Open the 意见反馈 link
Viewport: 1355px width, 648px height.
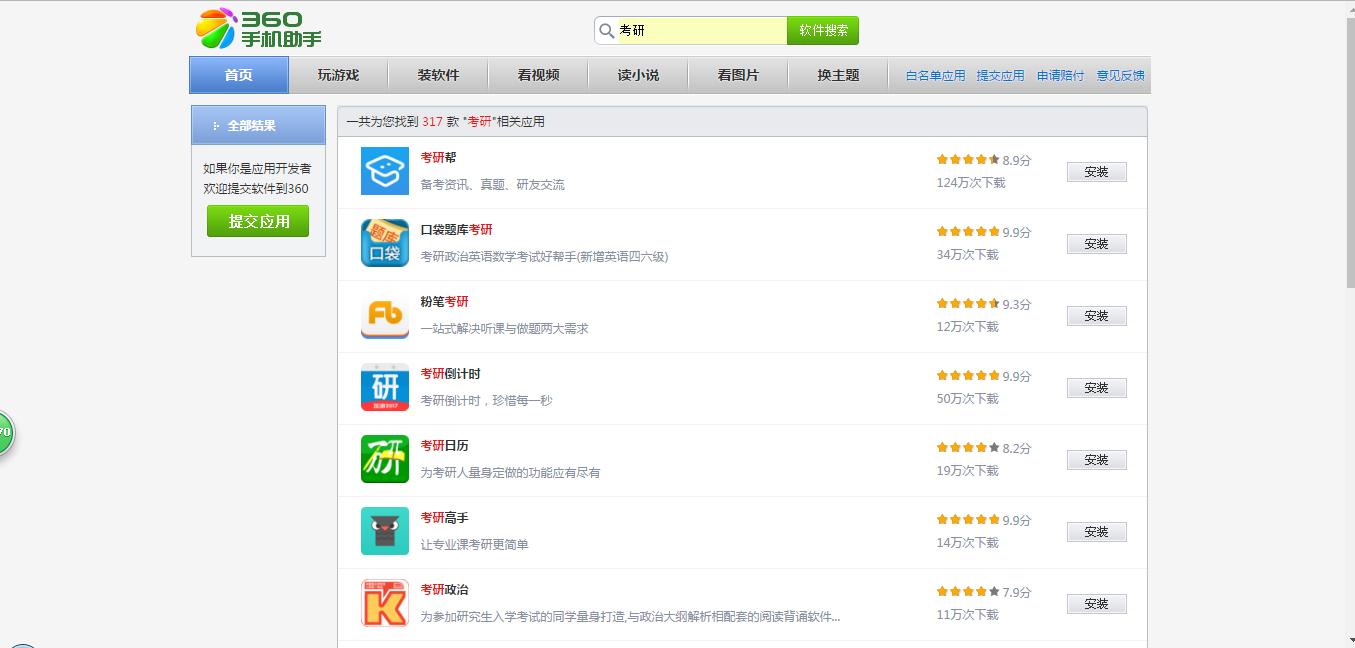click(x=1120, y=76)
